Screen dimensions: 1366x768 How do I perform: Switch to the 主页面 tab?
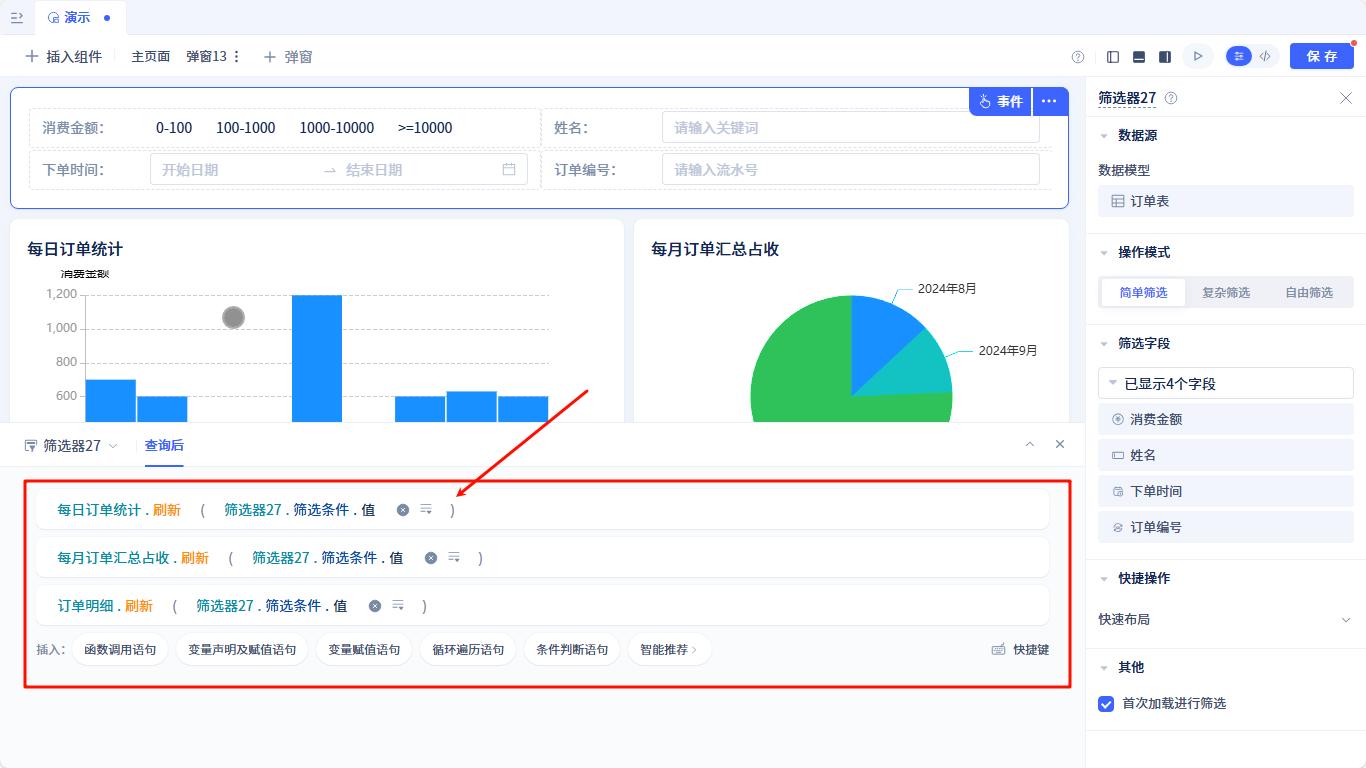[150, 56]
